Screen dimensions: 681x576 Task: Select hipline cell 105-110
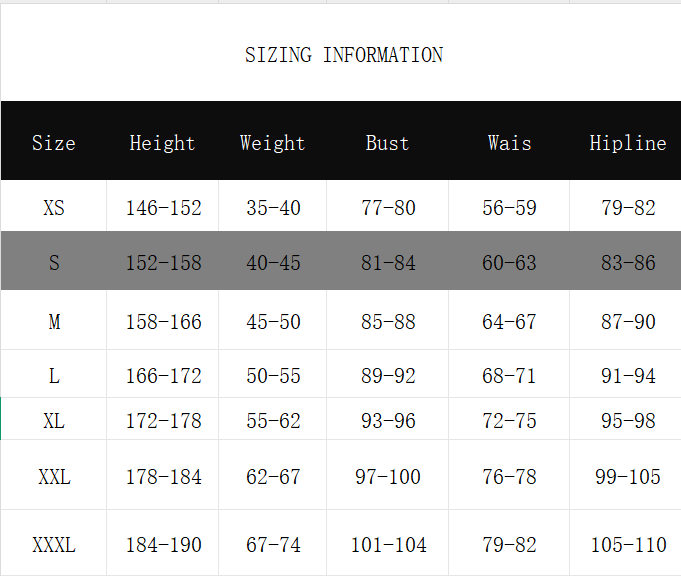point(629,545)
